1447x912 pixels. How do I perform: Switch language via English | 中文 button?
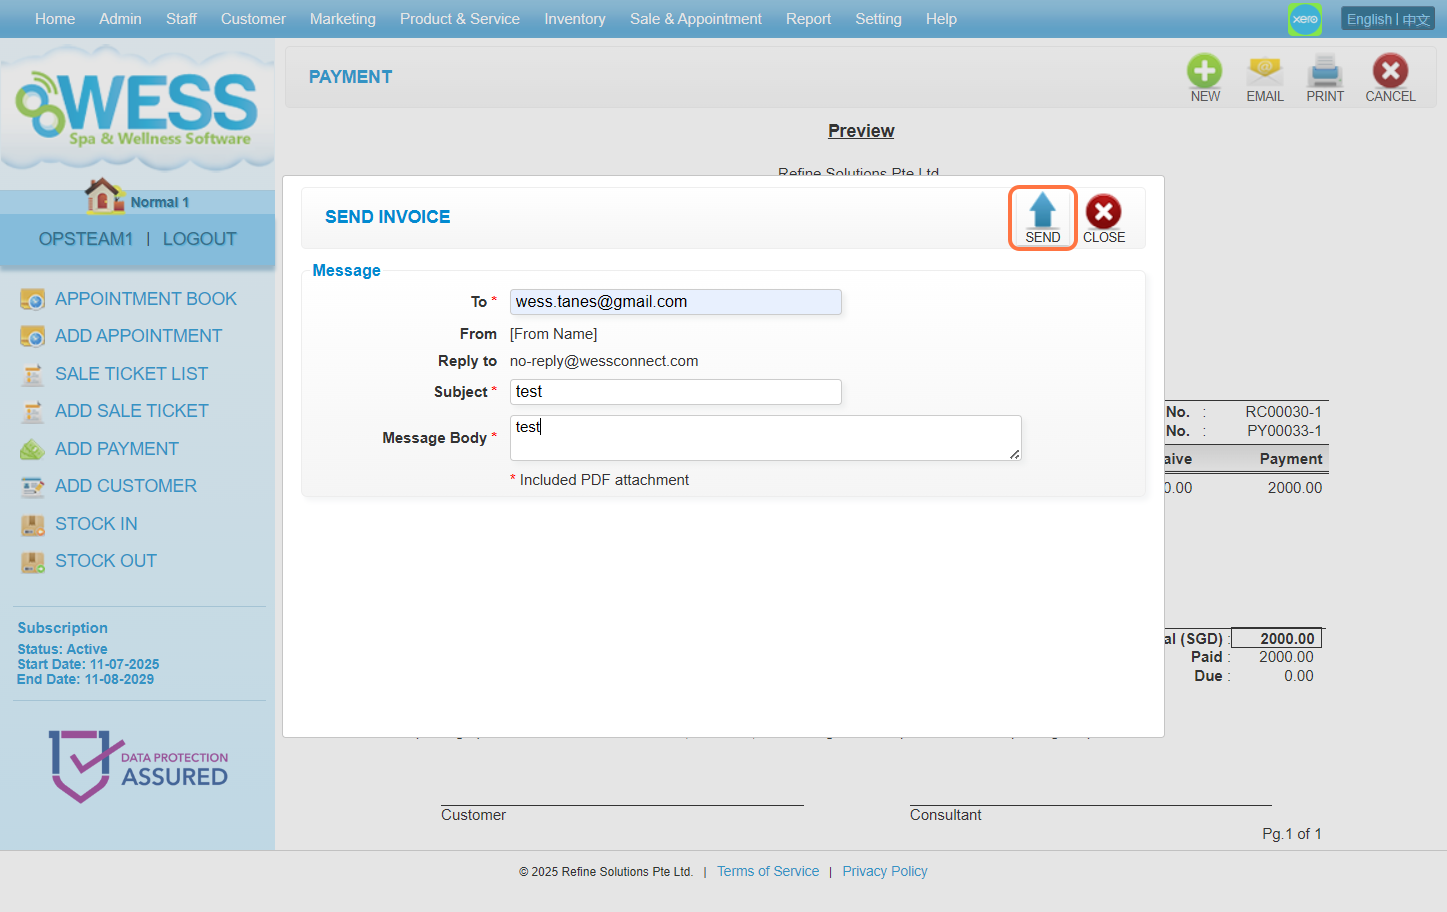[x=1387, y=19]
